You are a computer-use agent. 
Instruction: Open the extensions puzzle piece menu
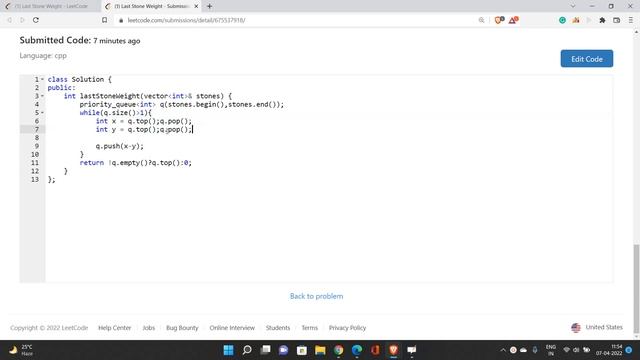click(602, 20)
